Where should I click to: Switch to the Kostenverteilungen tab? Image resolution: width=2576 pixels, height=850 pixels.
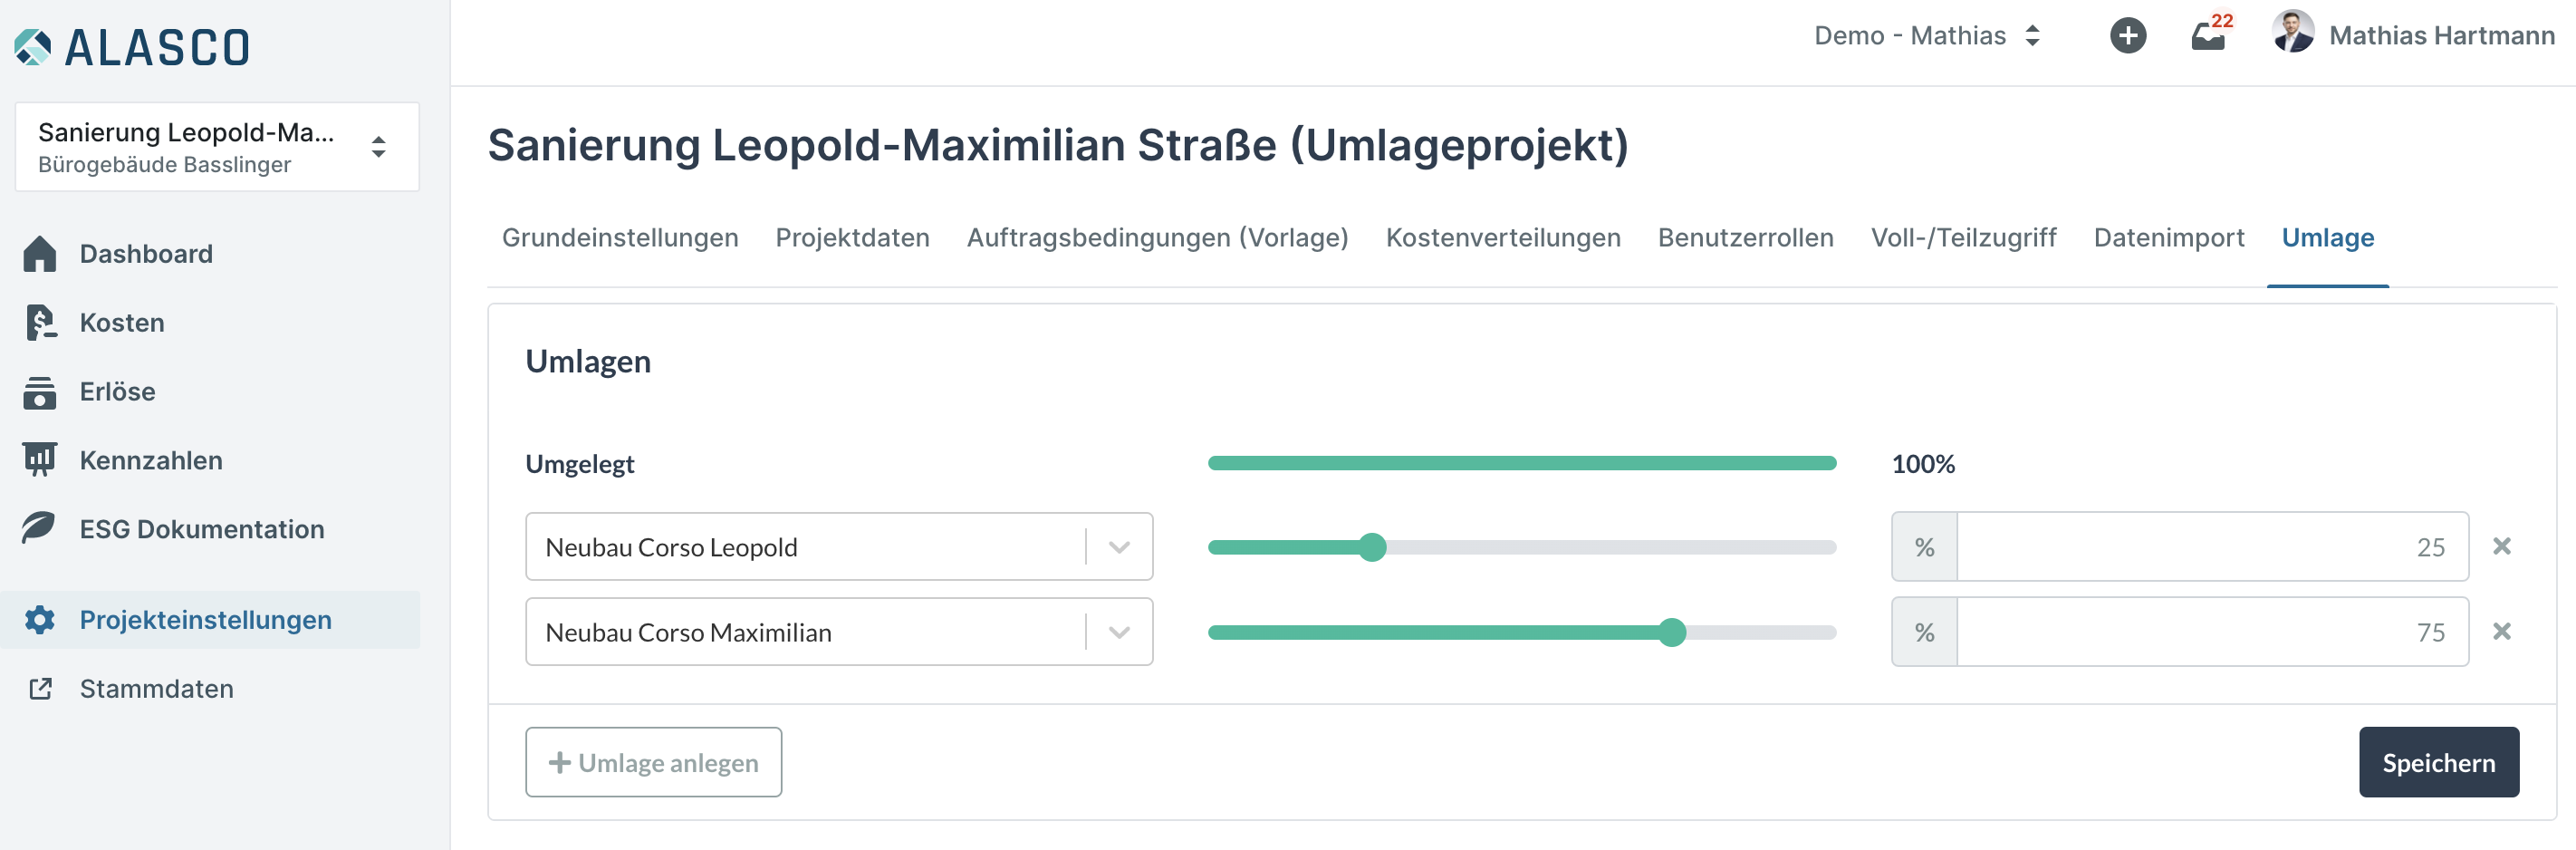click(x=1502, y=238)
